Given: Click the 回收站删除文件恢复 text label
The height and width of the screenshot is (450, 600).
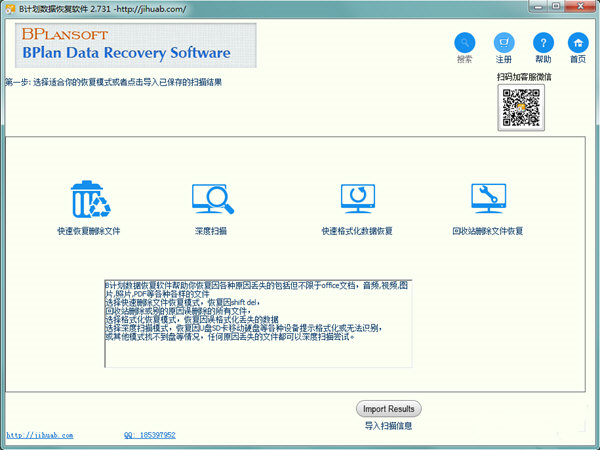Looking at the screenshot, I should [487, 231].
